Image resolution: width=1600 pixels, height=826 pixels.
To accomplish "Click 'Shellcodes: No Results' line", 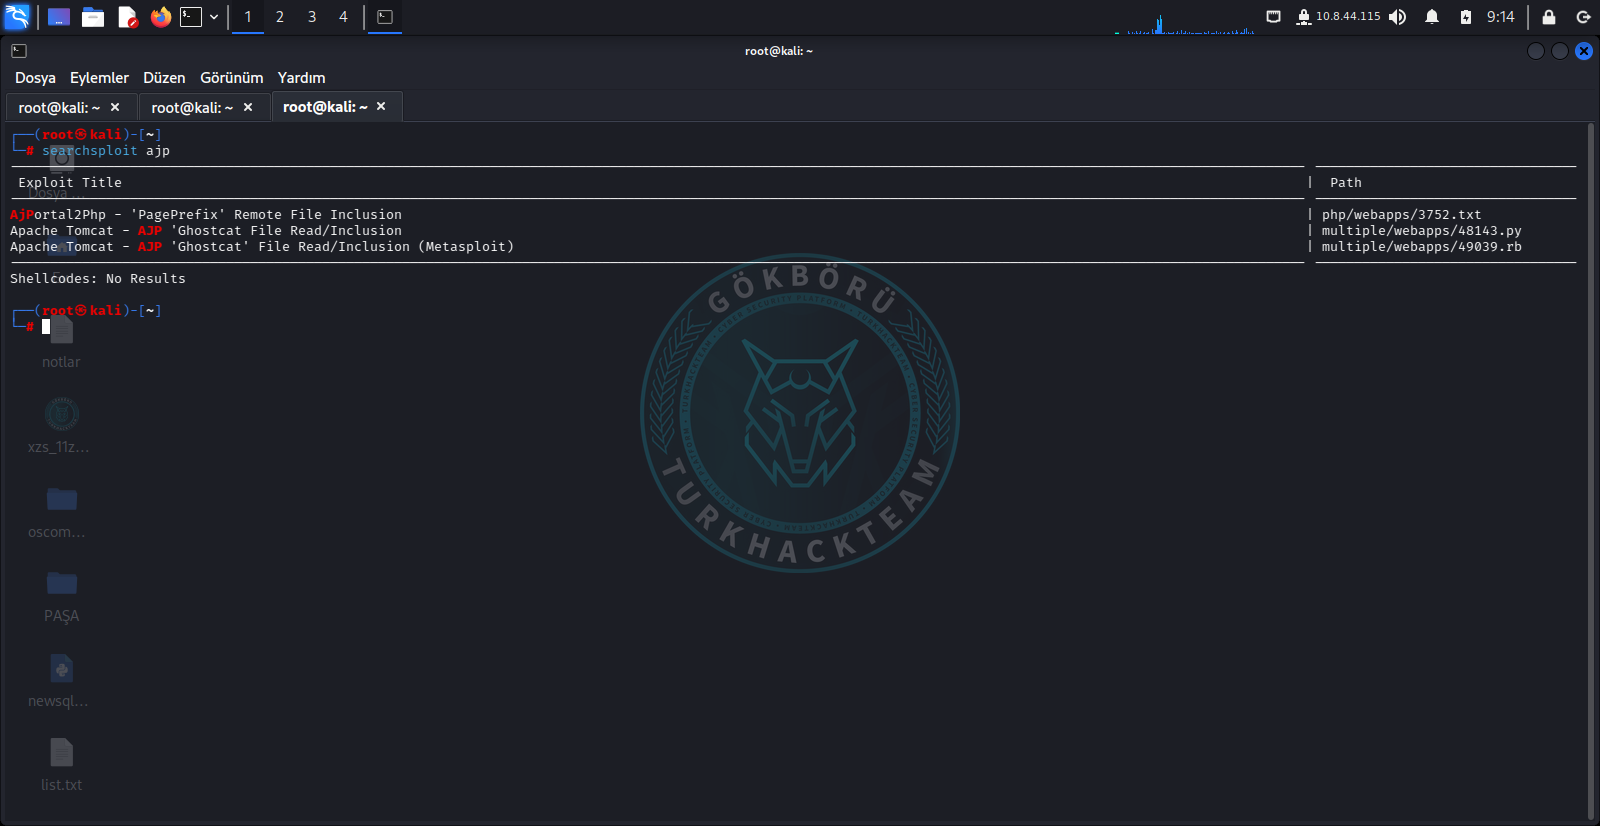I will 98,279.
